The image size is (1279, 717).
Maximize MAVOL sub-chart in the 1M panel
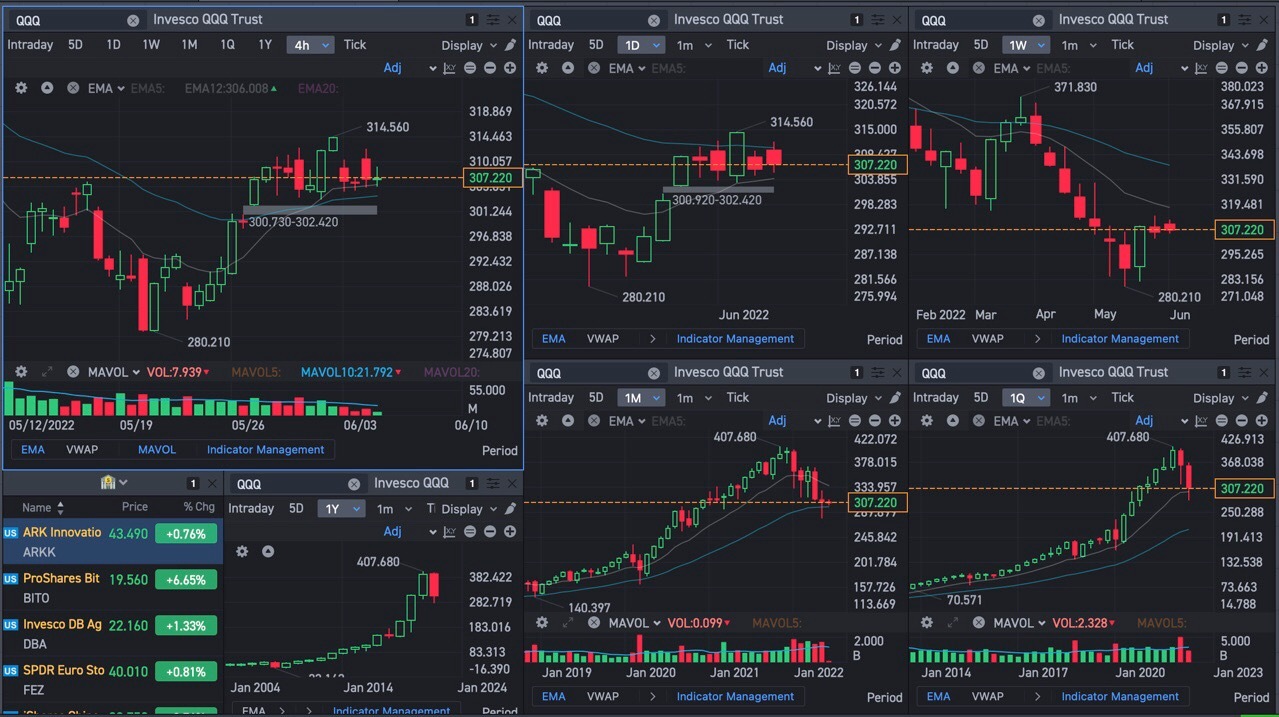tap(568, 623)
